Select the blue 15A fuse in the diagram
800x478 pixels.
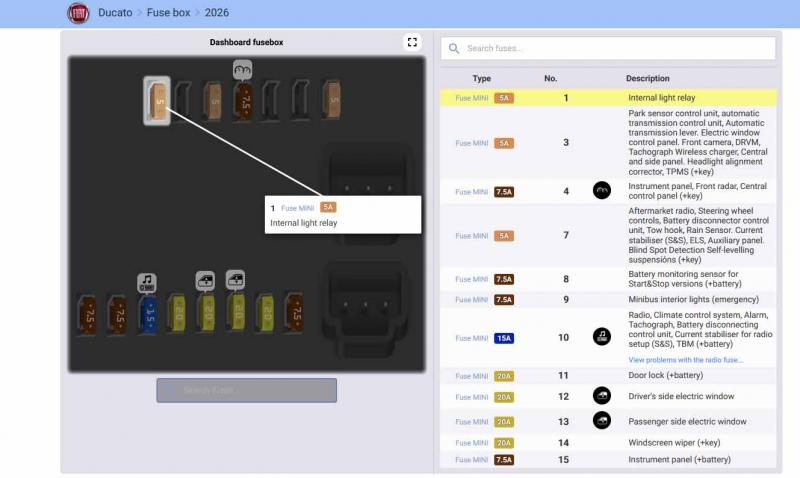148,315
